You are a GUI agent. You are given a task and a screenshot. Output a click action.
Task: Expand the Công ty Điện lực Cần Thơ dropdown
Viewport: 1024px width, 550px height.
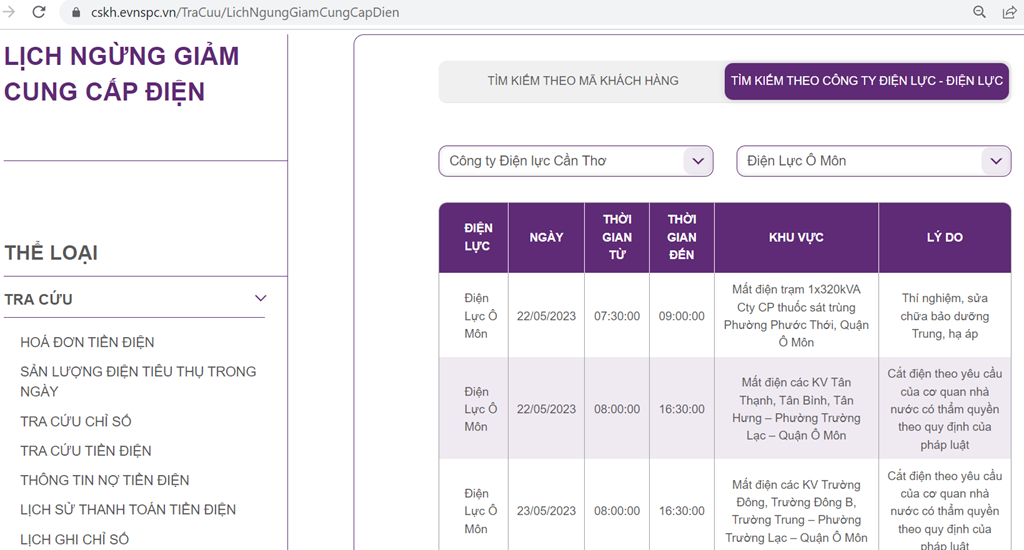[697, 161]
